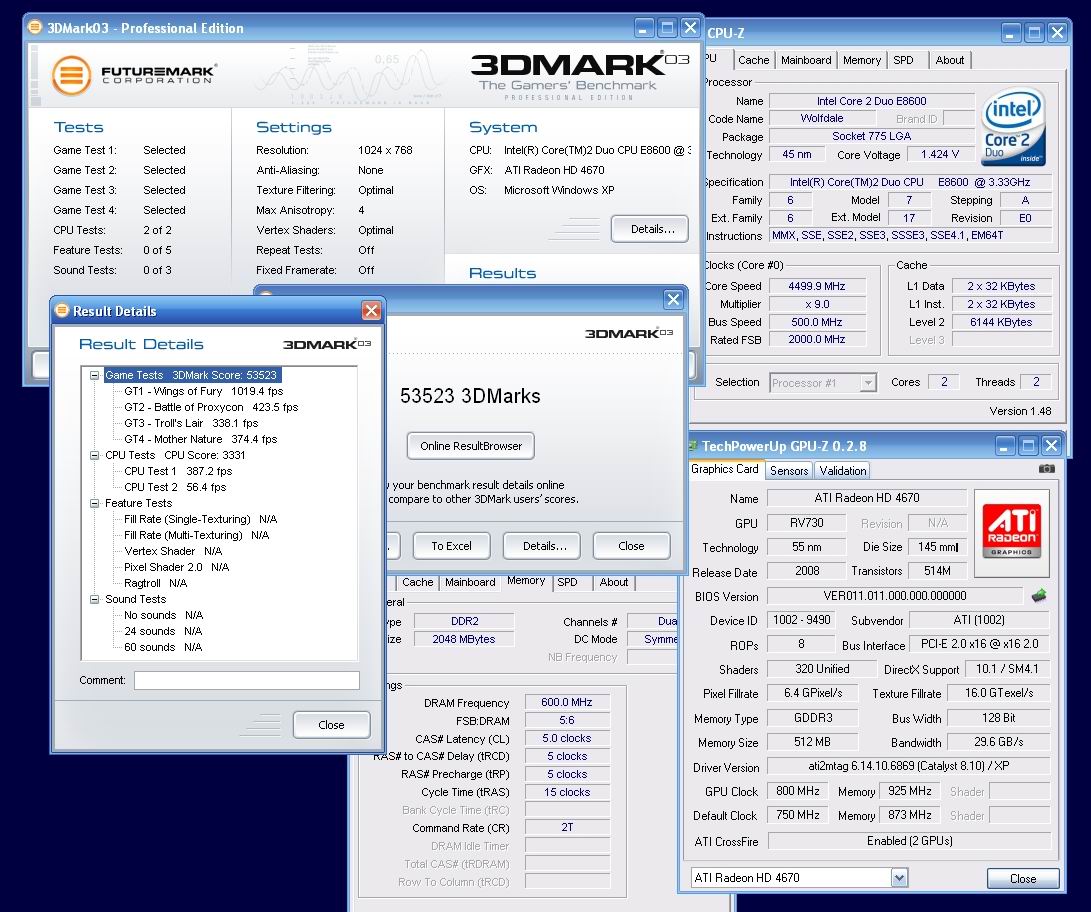Screen dimensions: 1091x912
Task: Click Close button in Result Details dialog
Action: tap(331, 725)
